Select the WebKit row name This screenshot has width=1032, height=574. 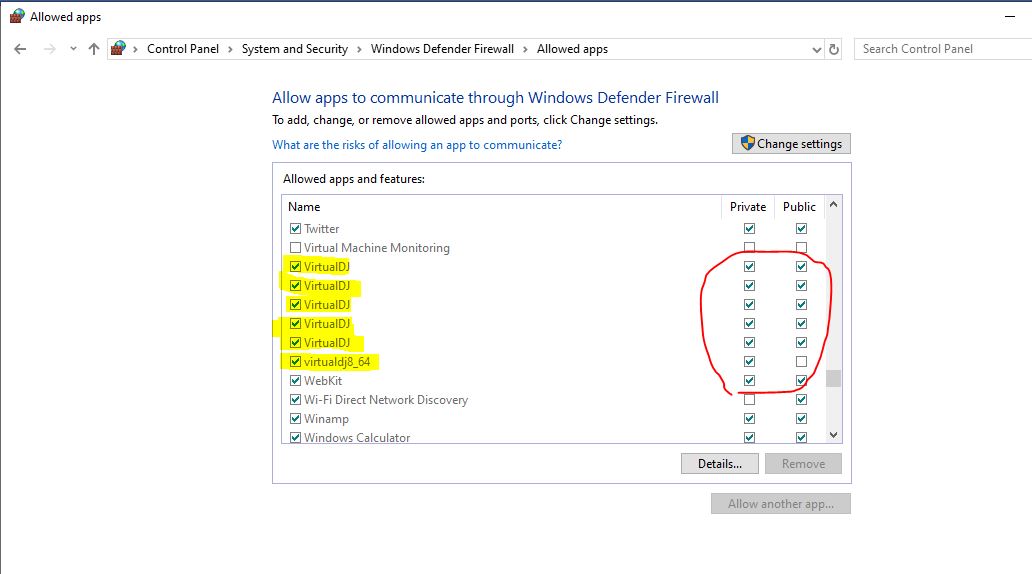[323, 380]
